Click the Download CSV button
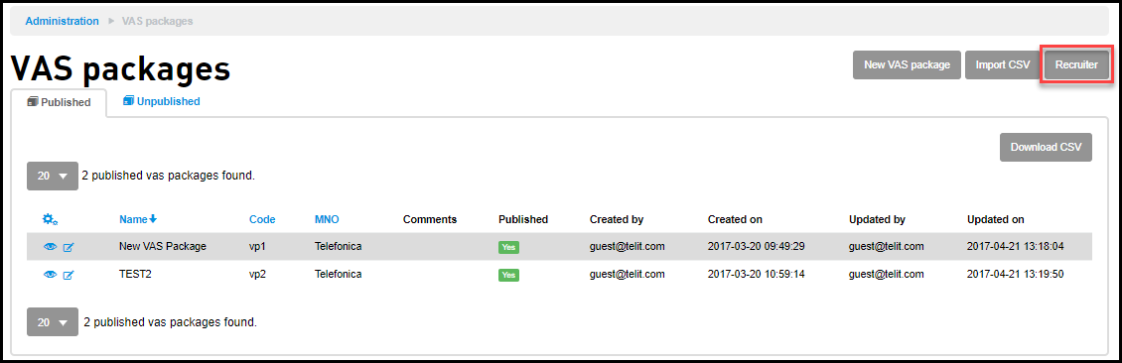 [1045, 147]
